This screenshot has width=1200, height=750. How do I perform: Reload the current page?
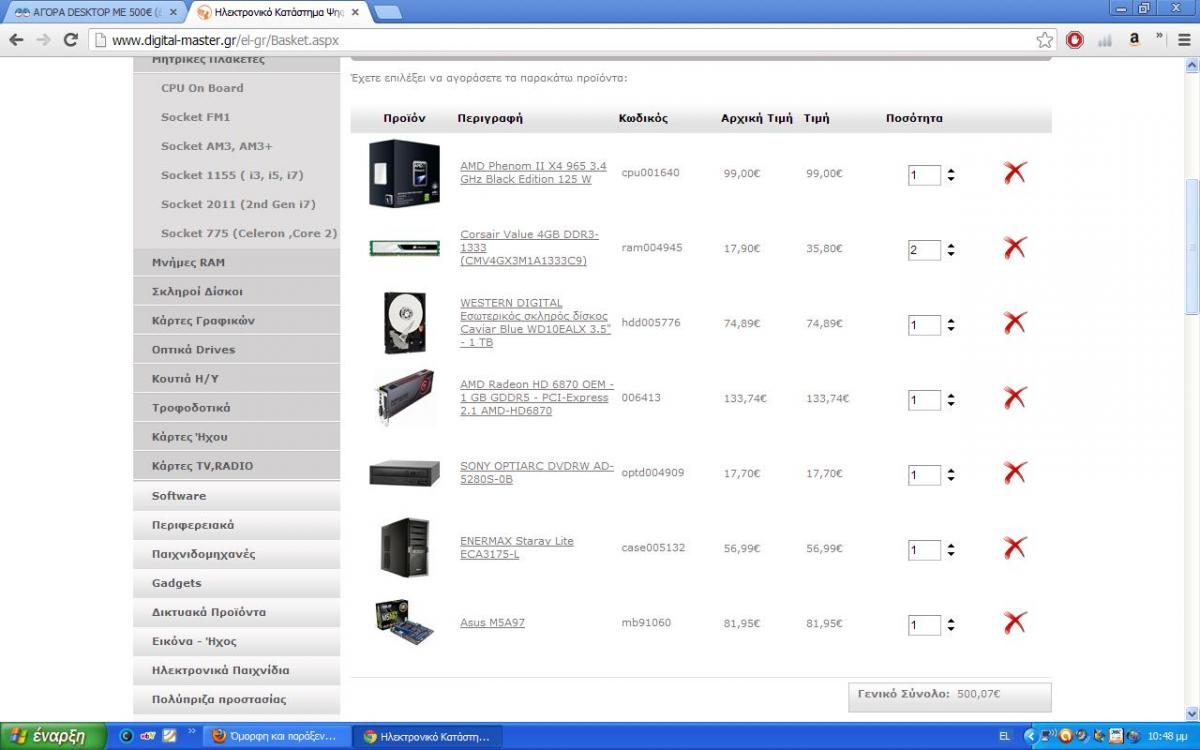tap(70, 40)
